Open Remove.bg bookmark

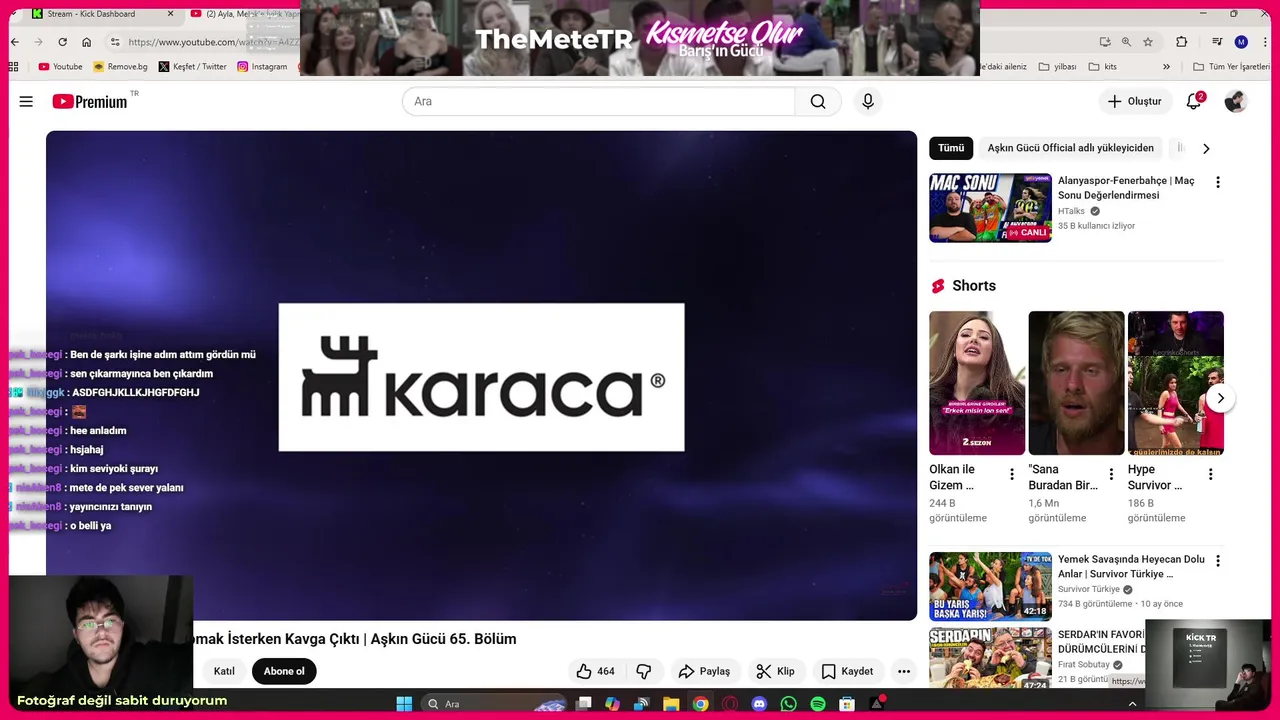tap(120, 67)
